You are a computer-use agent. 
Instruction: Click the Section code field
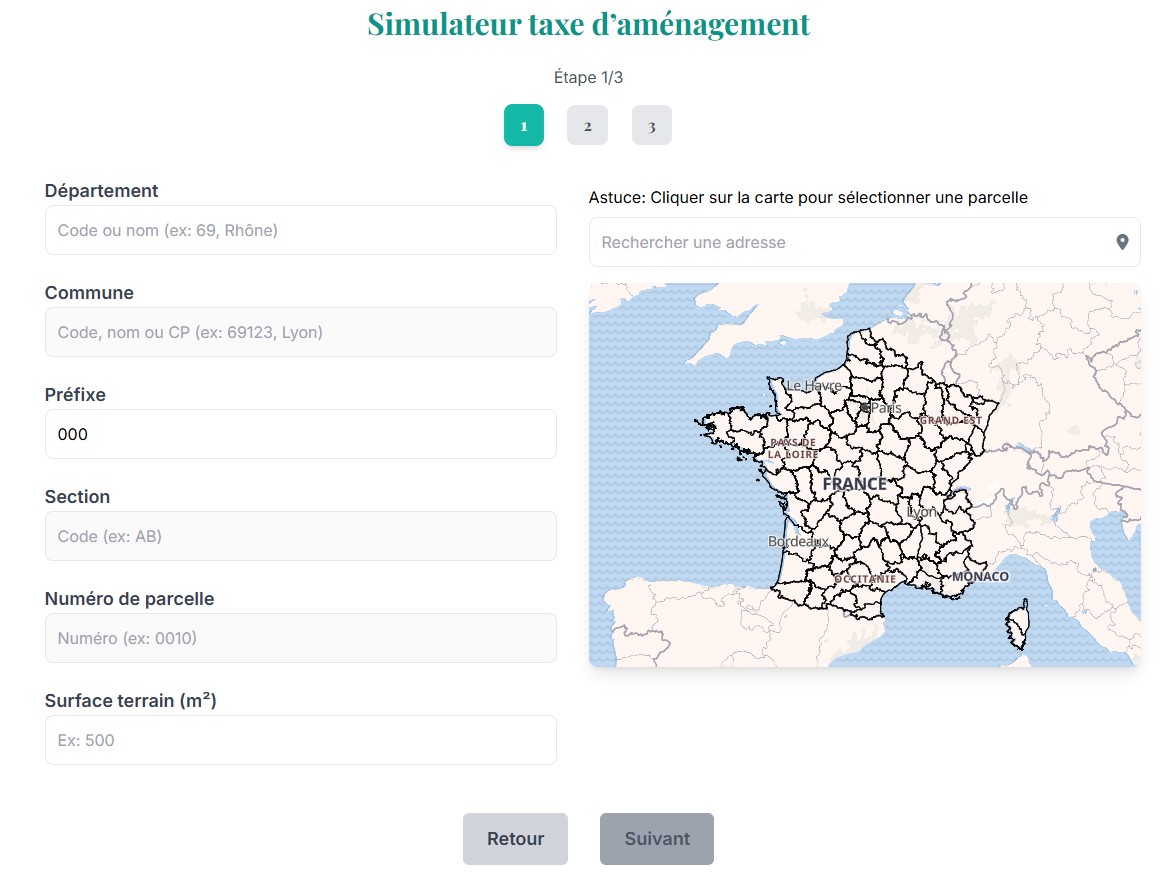coord(300,536)
